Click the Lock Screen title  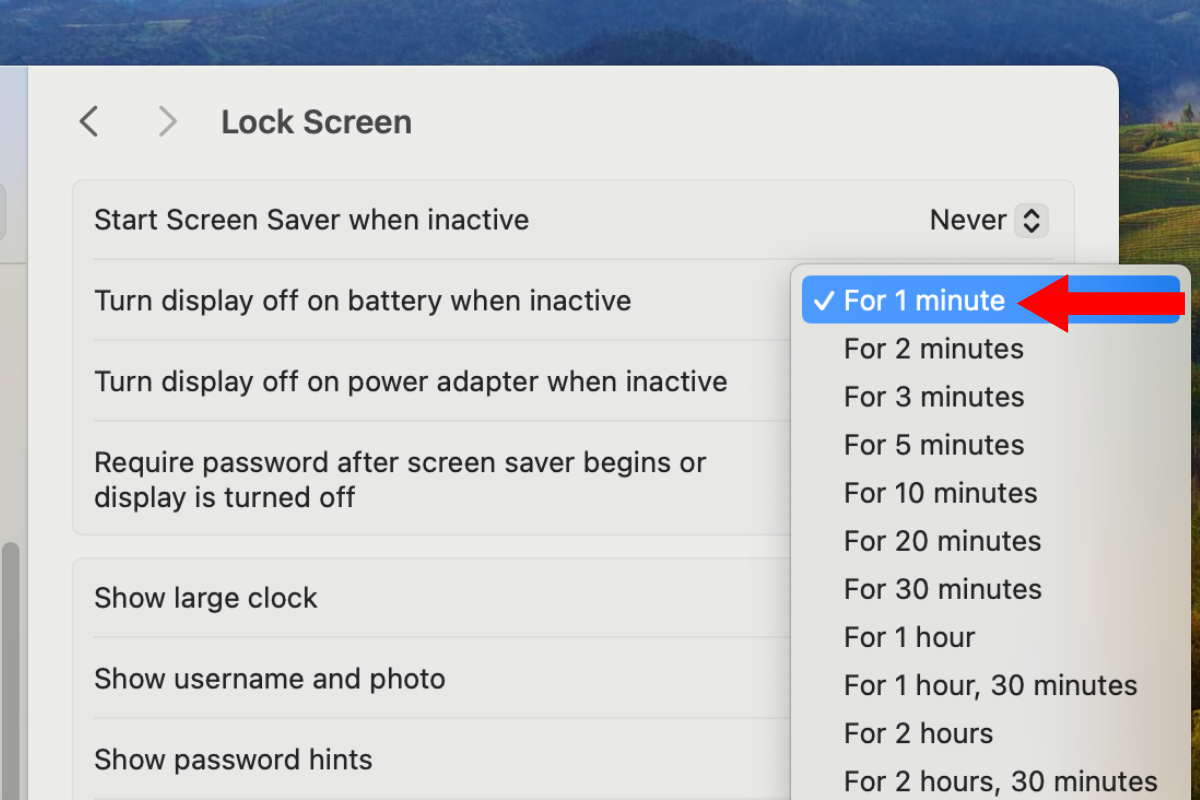[x=316, y=122]
